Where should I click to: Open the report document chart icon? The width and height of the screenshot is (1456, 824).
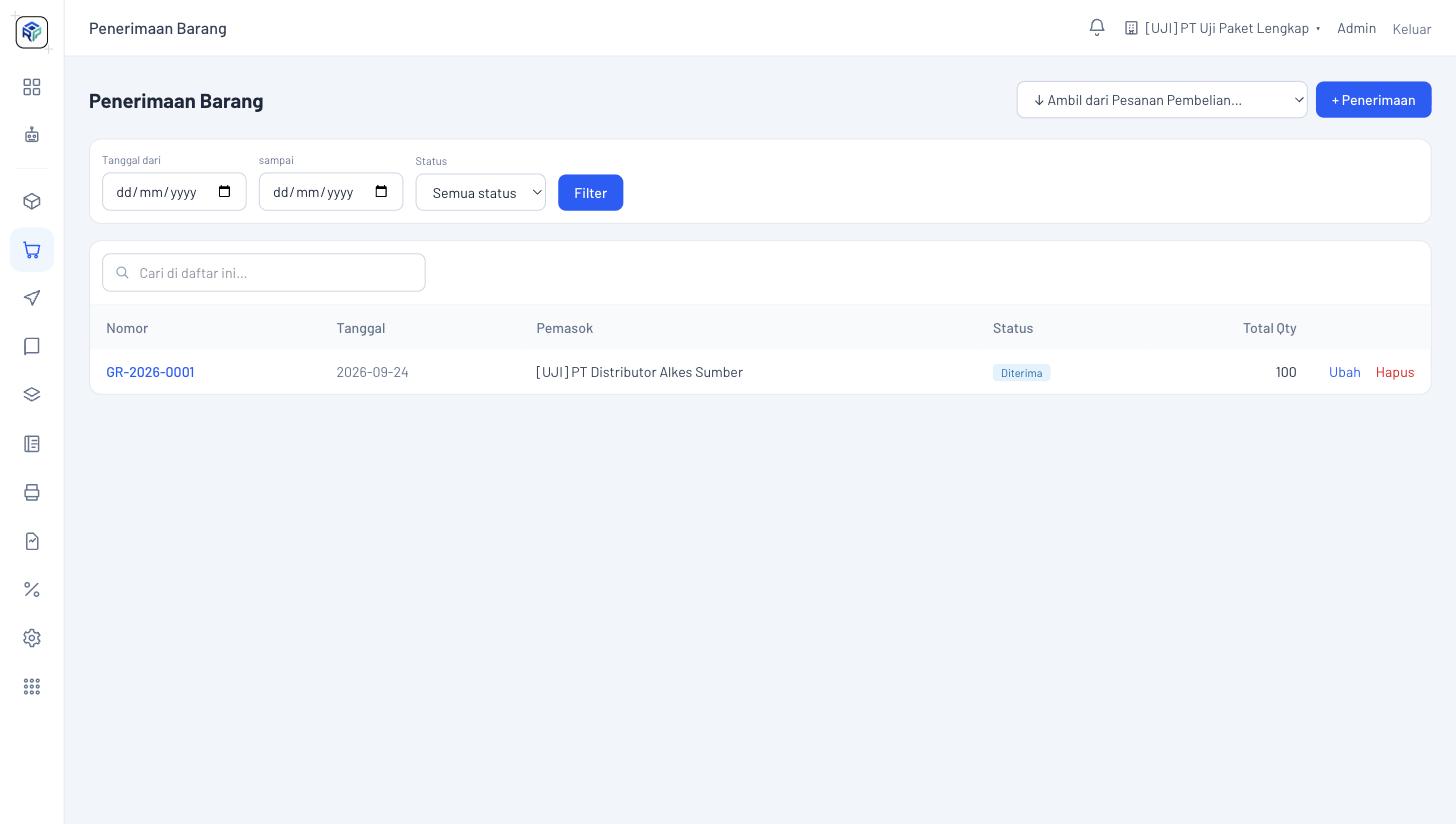point(32,541)
